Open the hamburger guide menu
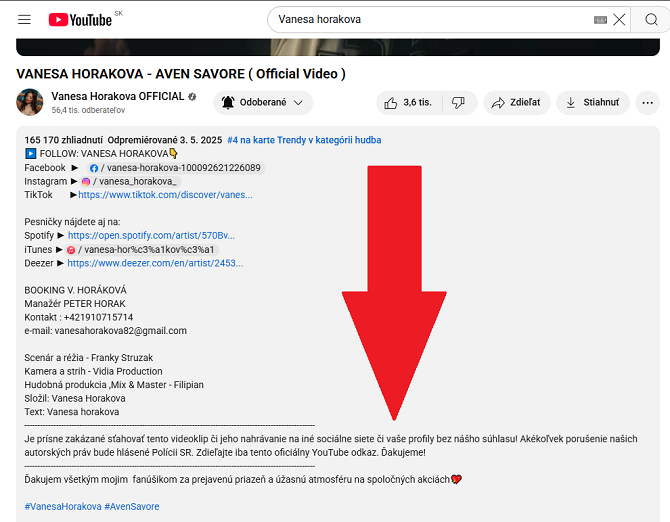Image resolution: width=670 pixels, height=522 pixels. pos(24,20)
